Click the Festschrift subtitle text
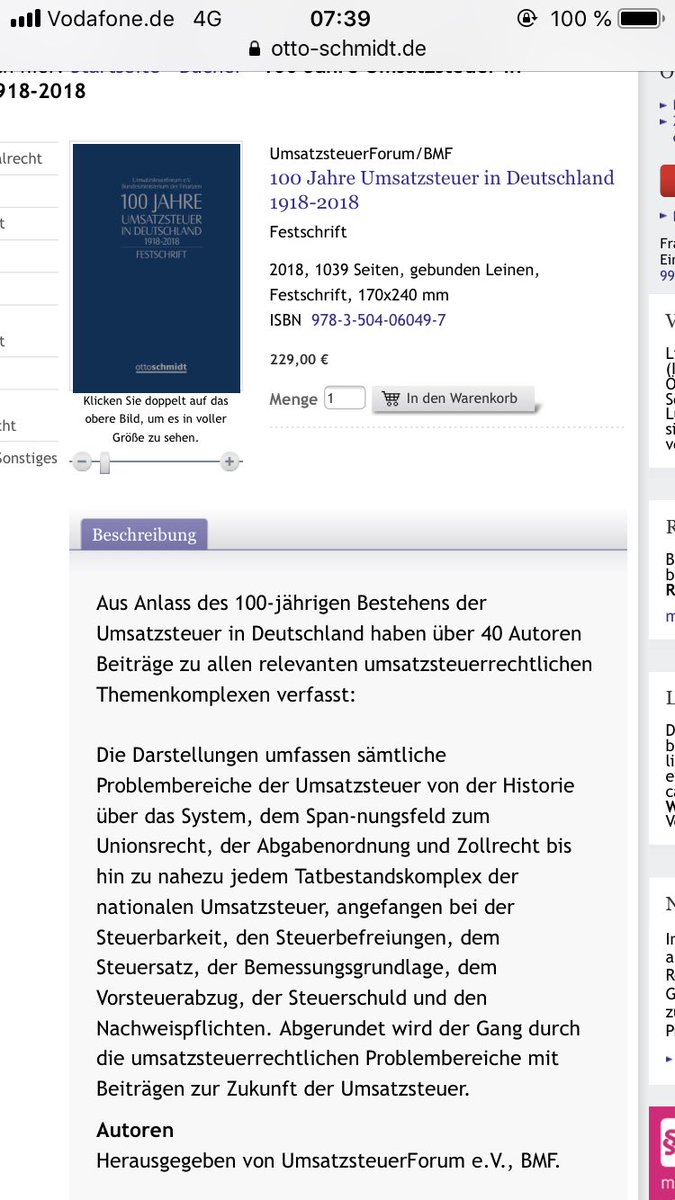Screen dimensions: 675x1200 (308, 232)
